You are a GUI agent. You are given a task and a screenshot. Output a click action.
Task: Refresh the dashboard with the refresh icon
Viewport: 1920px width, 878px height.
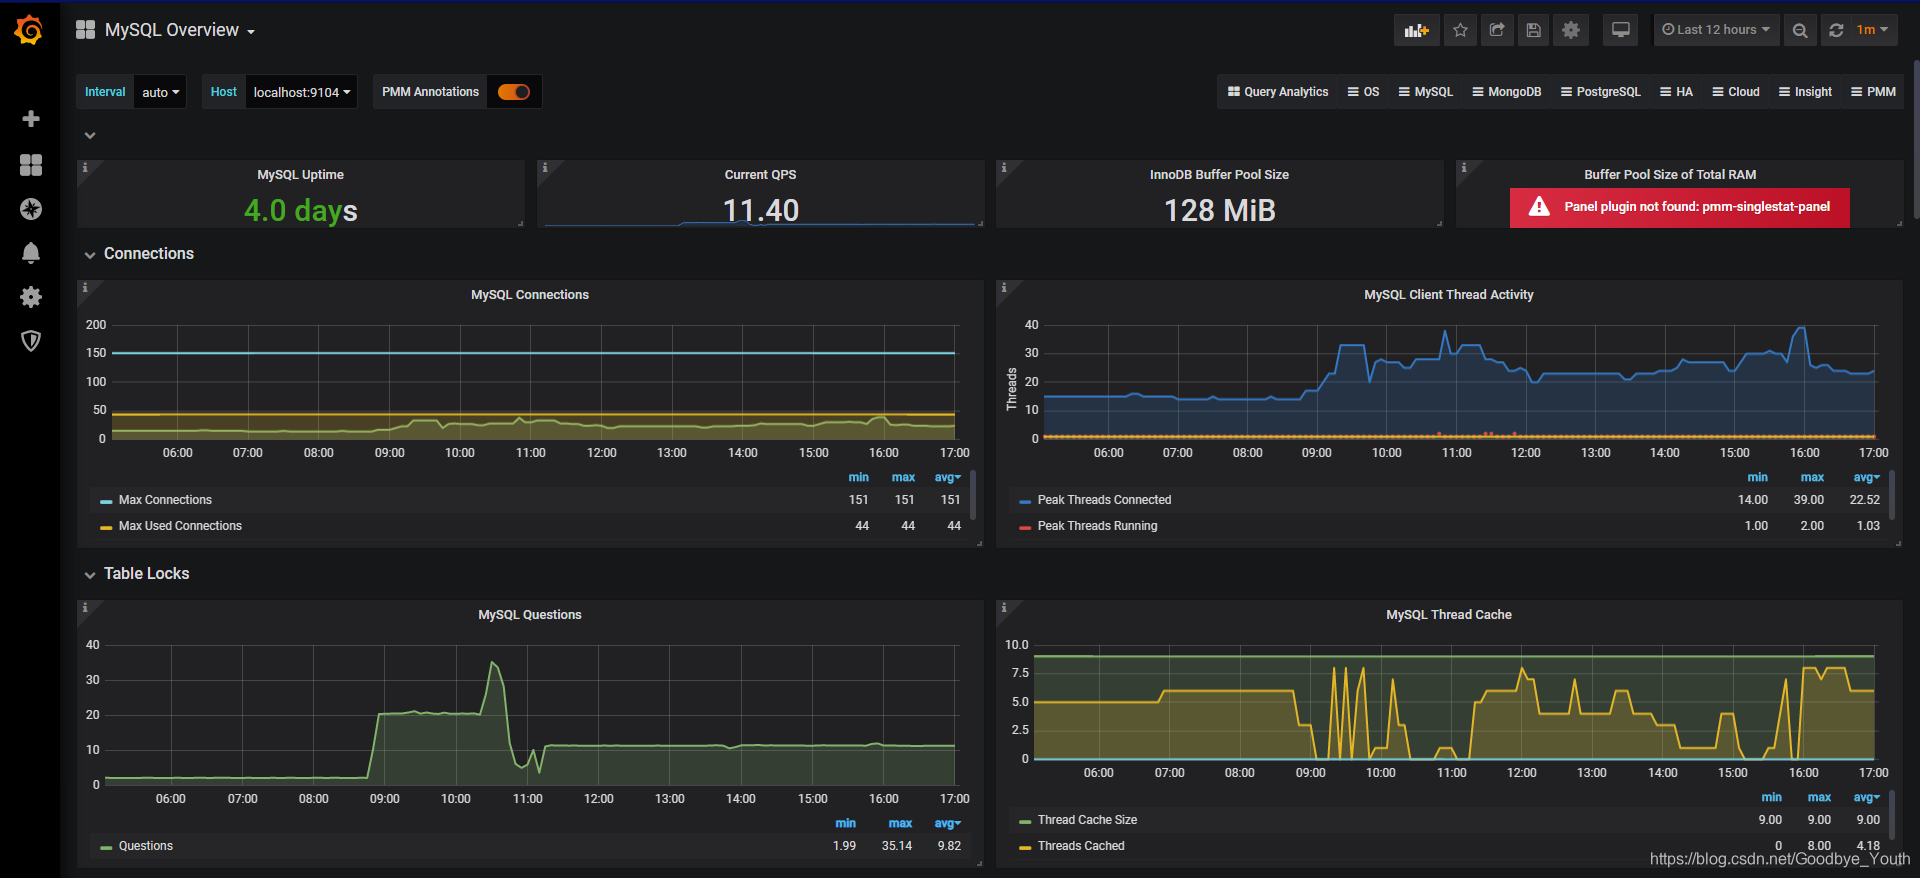pos(1836,30)
